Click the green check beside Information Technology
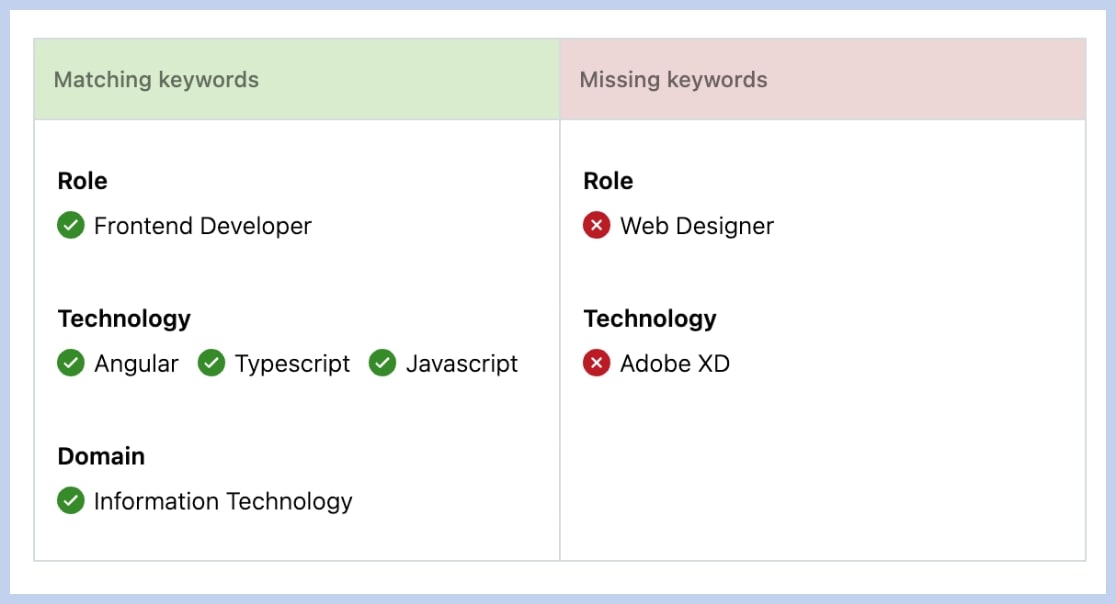1116x604 pixels. pyautogui.click(x=71, y=500)
